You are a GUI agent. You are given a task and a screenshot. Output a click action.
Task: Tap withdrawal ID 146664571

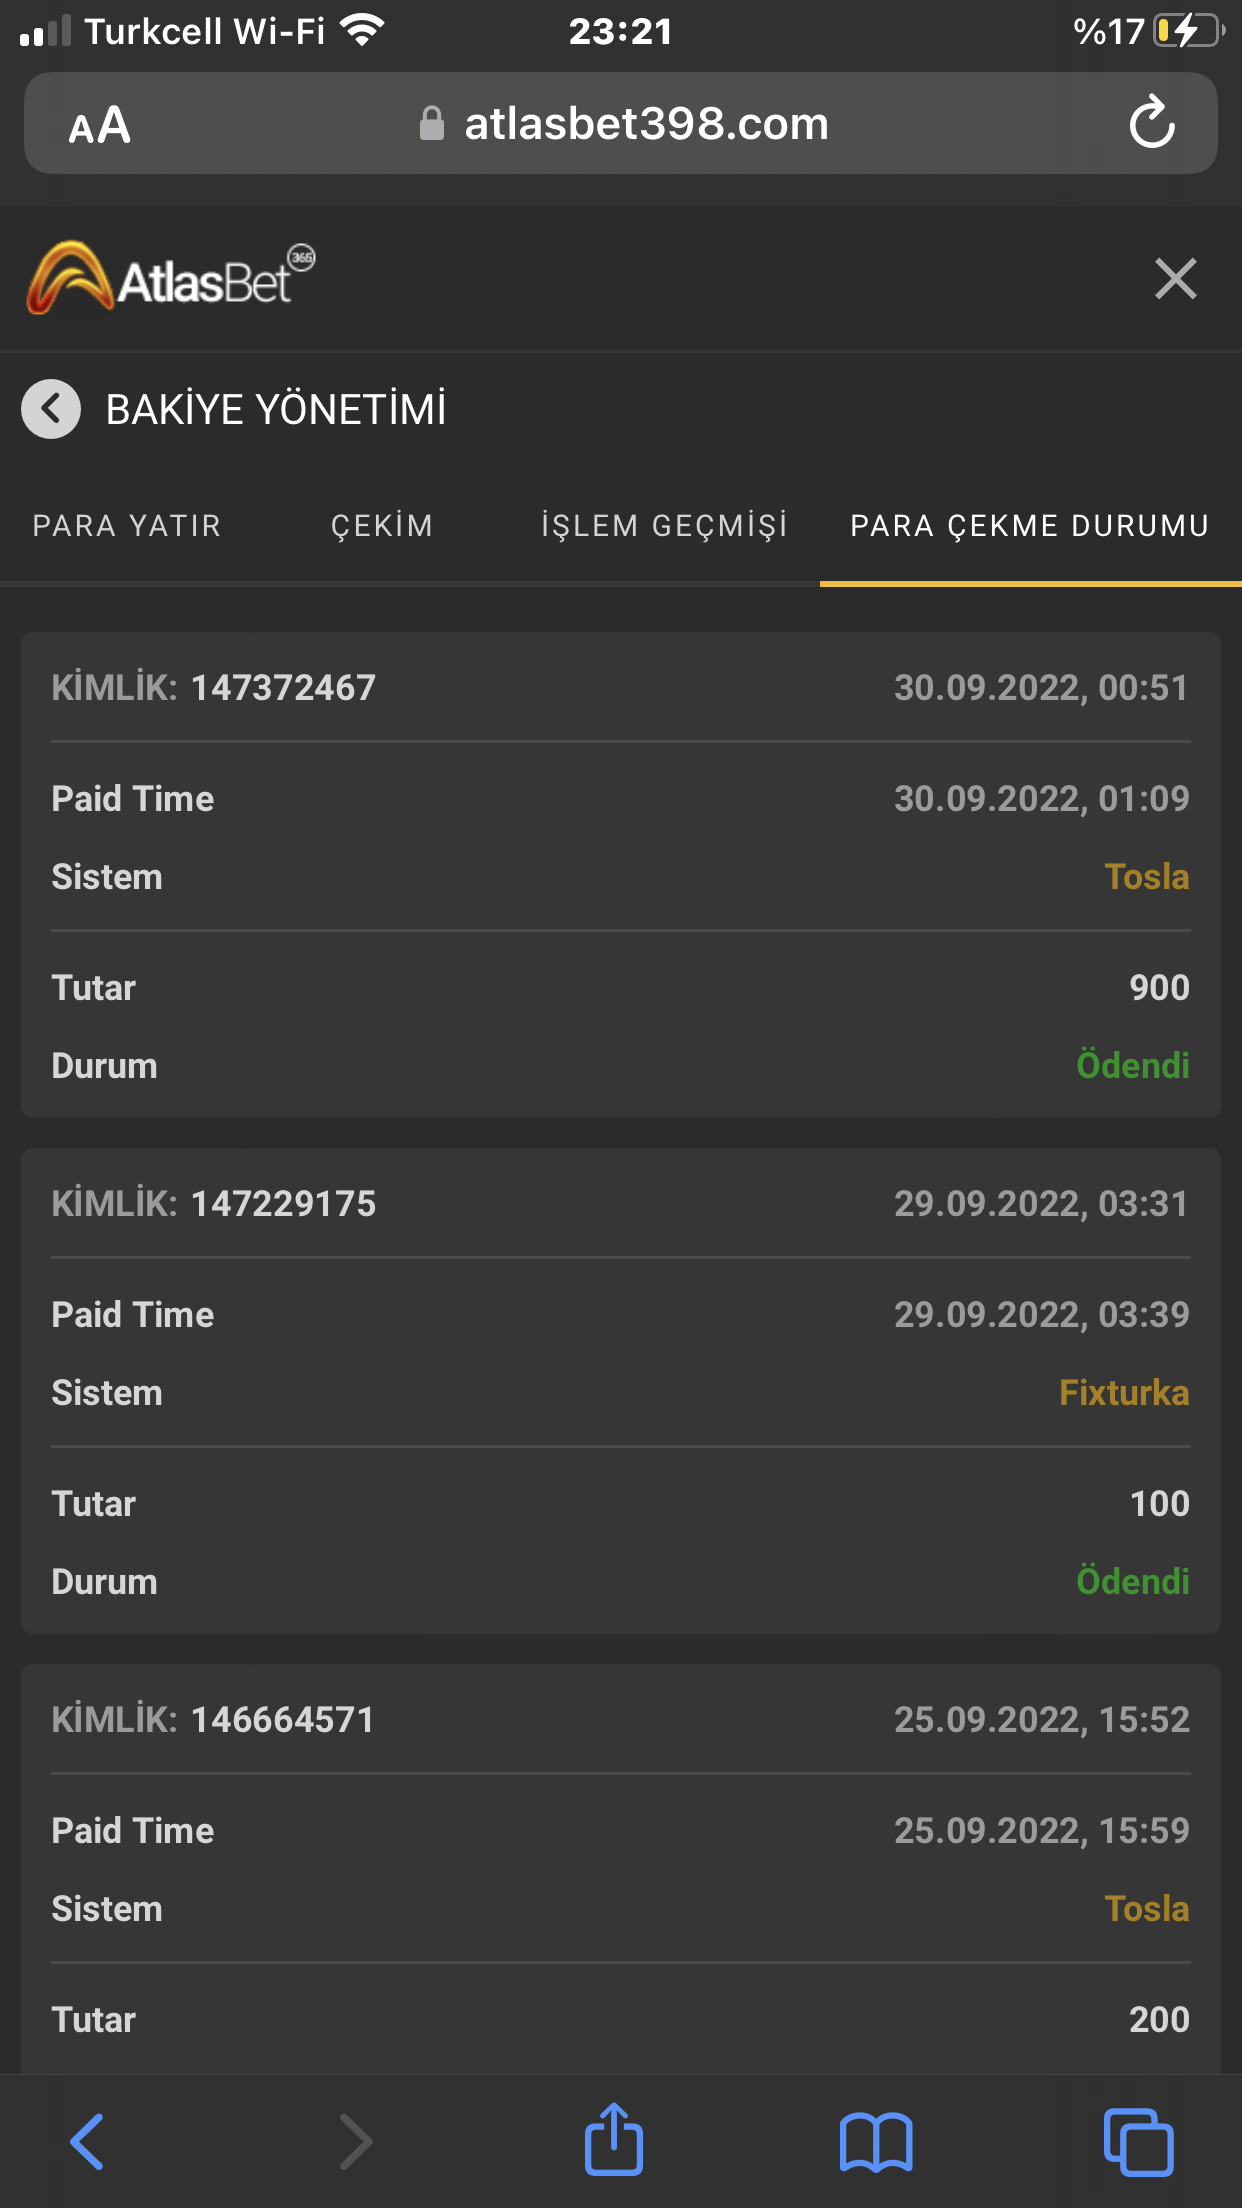click(x=282, y=1720)
